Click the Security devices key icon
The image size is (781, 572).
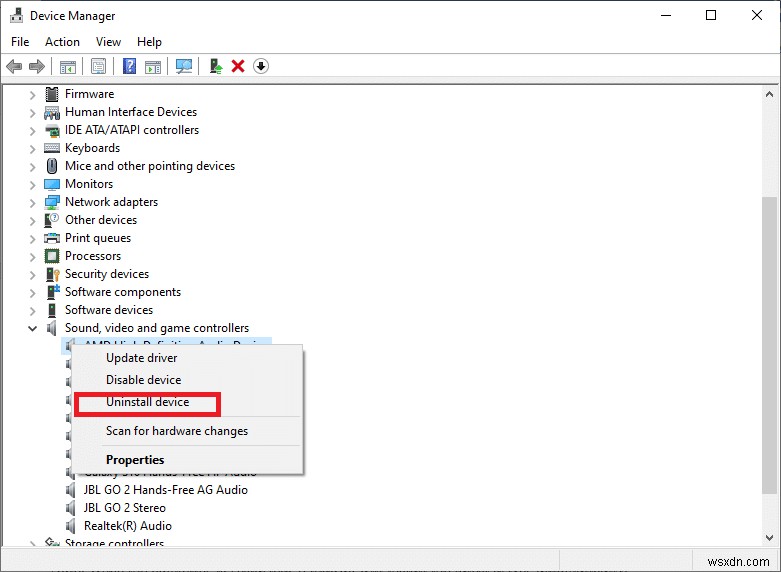click(x=52, y=274)
